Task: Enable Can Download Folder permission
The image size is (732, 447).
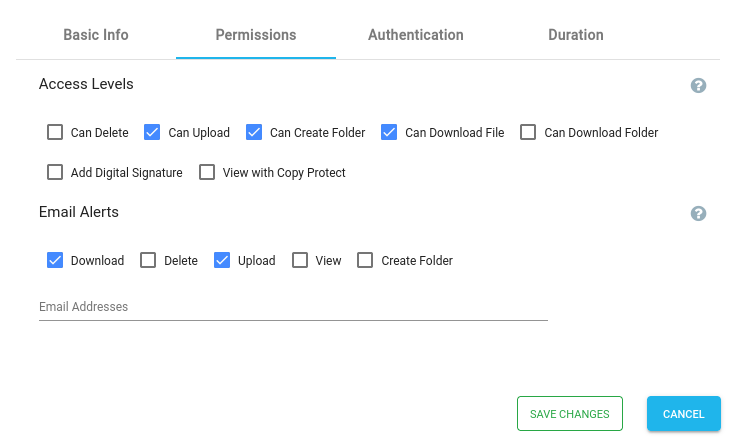Action: pyautogui.click(x=529, y=132)
